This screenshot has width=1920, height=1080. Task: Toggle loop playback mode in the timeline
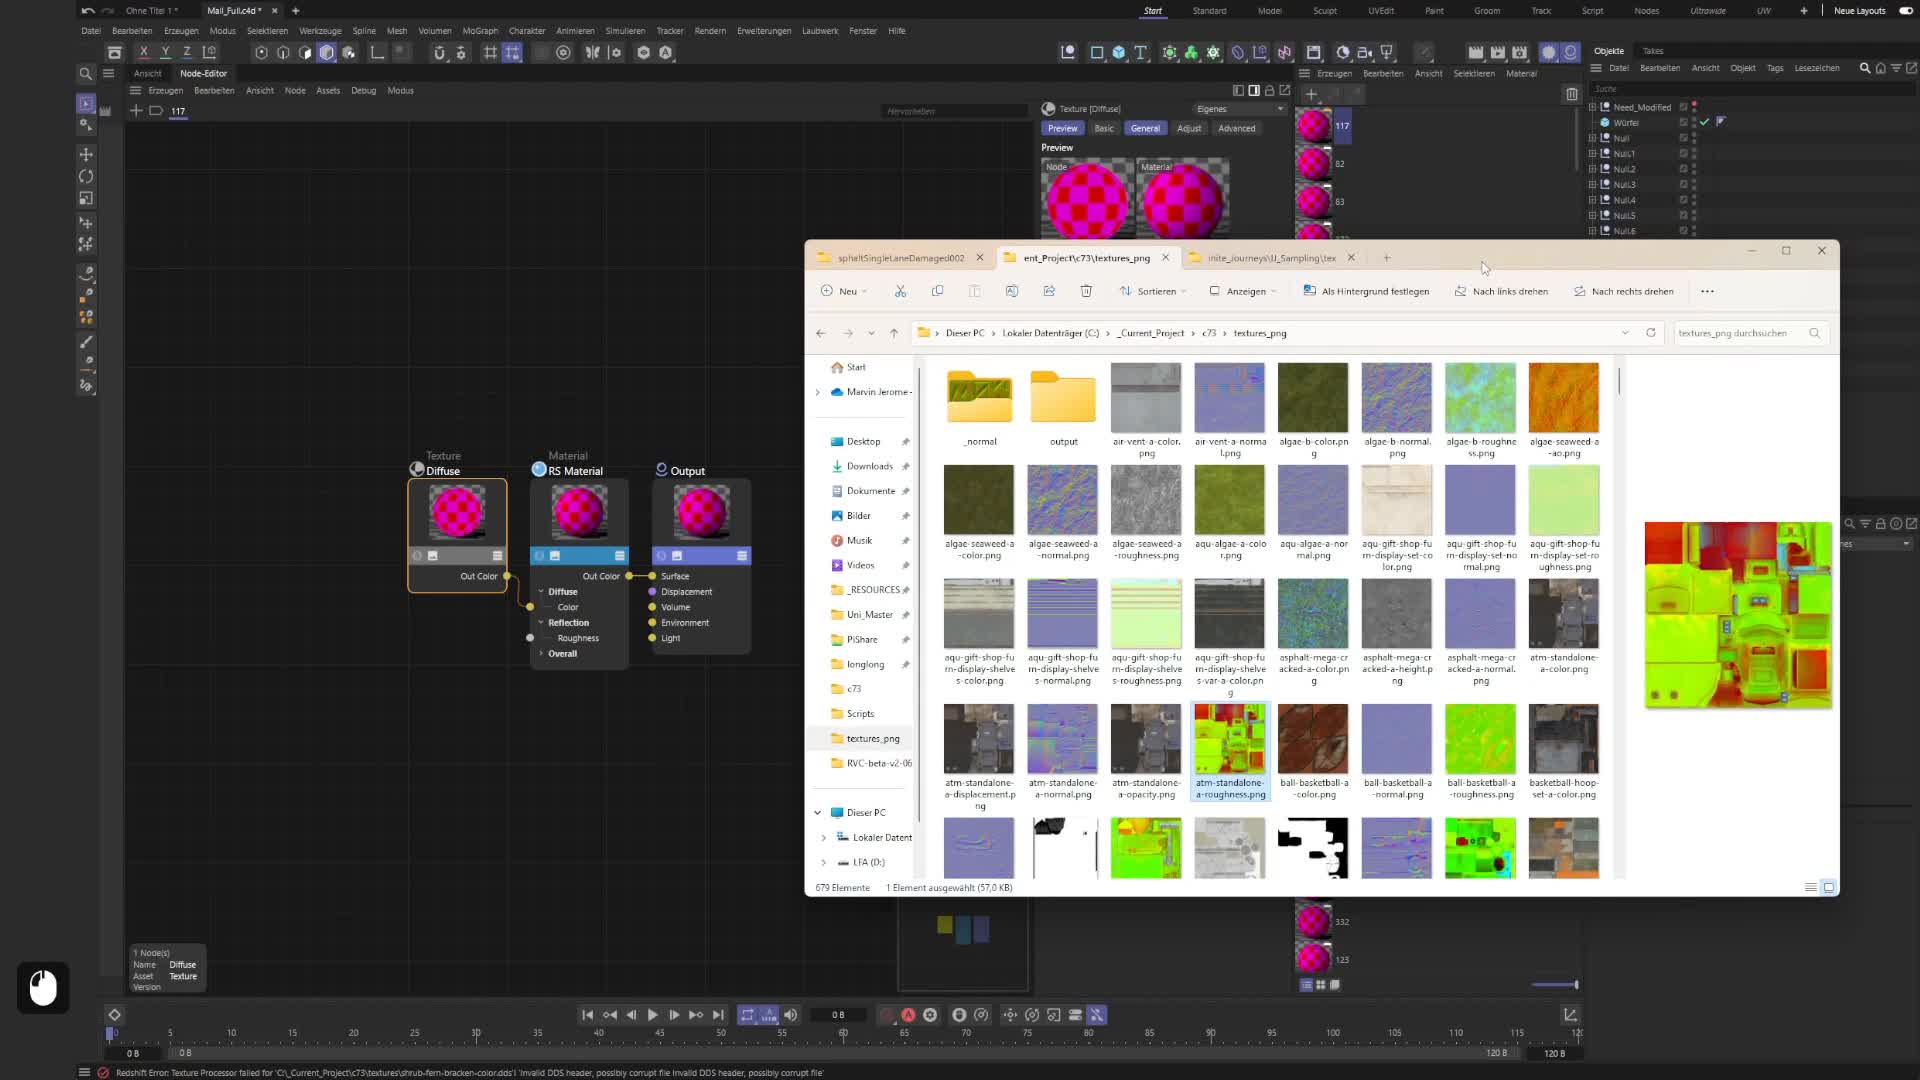(747, 1015)
